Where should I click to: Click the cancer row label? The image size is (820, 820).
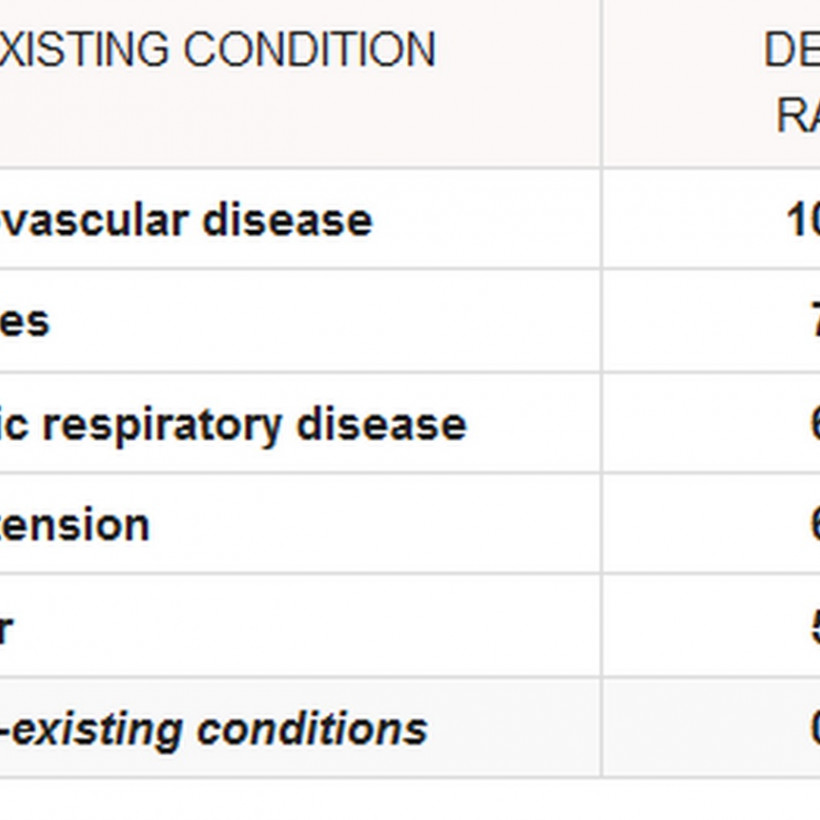[x=6, y=627]
